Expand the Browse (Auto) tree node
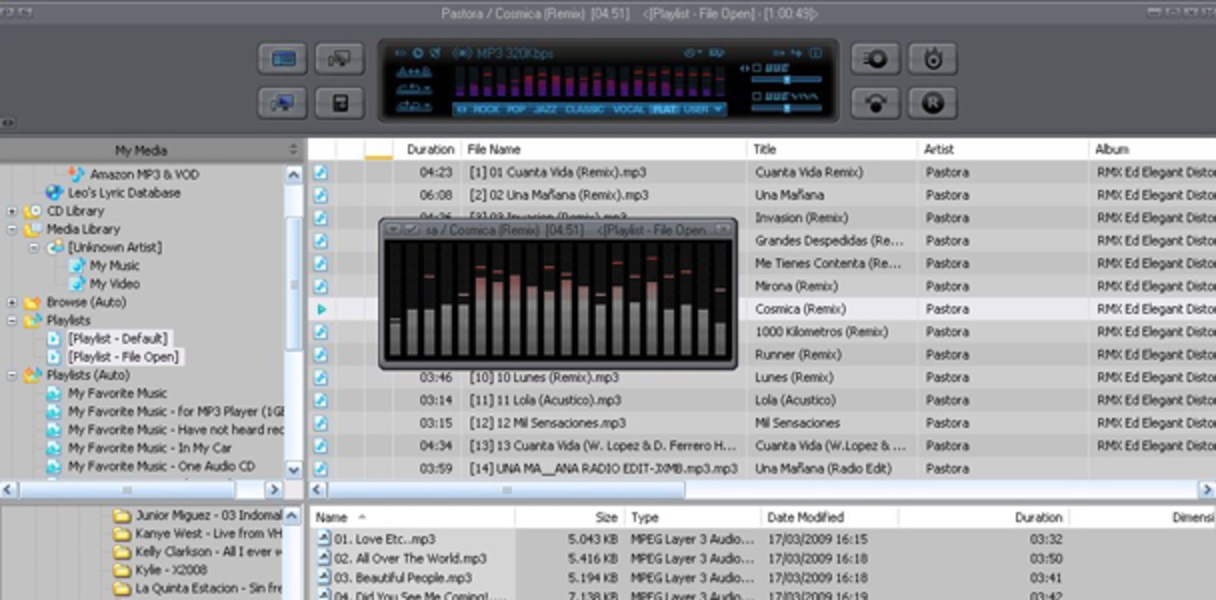Screen dimensions: 1216x600 click(x=12, y=302)
